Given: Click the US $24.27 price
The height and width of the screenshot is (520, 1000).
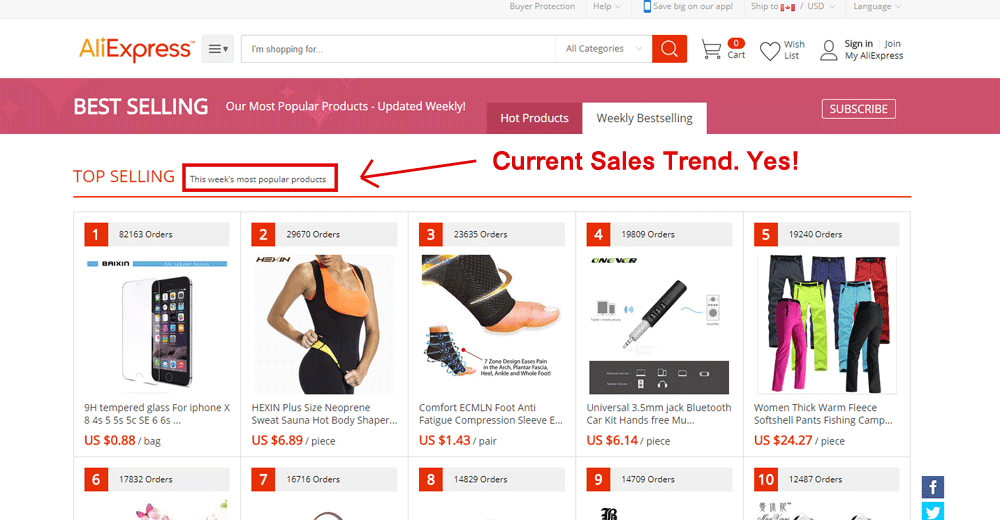Looking at the screenshot, I should pos(783,440).
